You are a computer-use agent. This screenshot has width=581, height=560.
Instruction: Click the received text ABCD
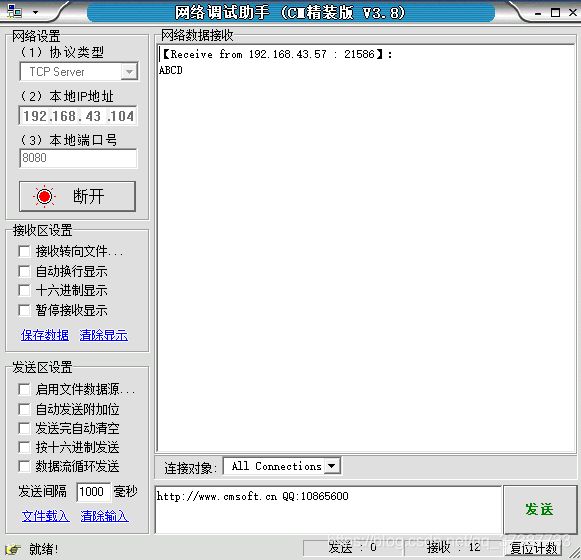click(x=171, y=70)
